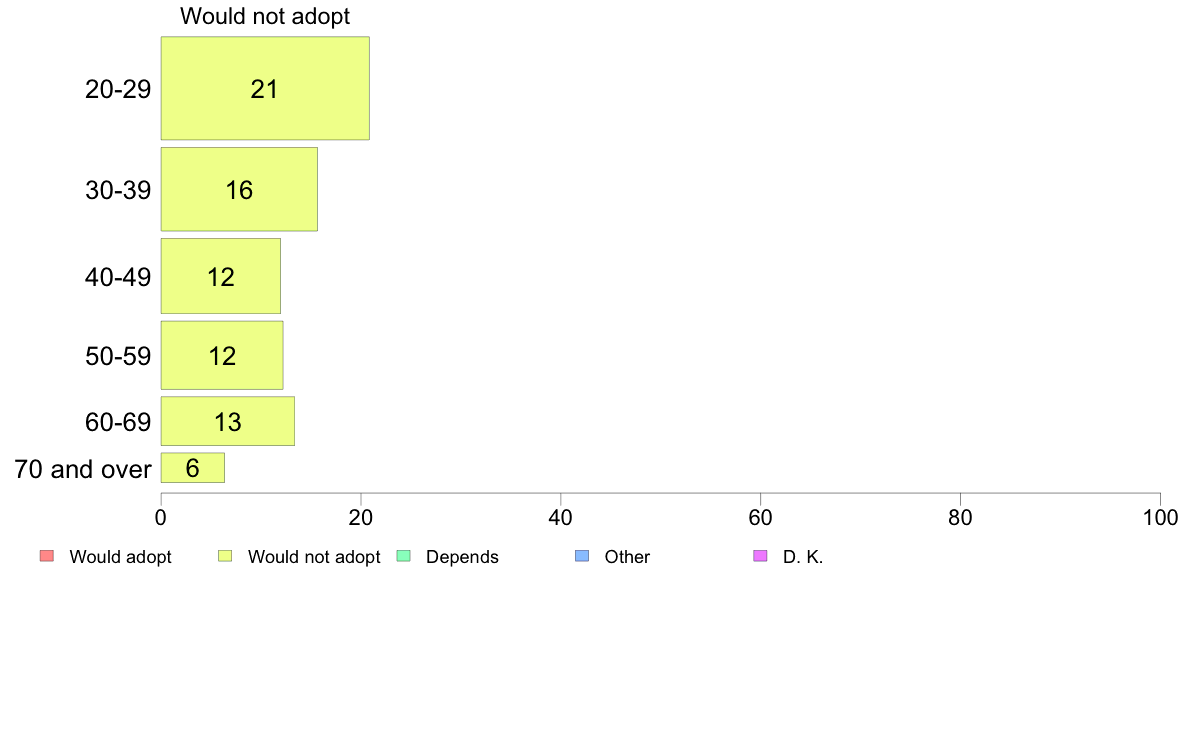Click the '60-69' age group label
The height and width of the screenshot is (736, 1188).
click(118, 422)
